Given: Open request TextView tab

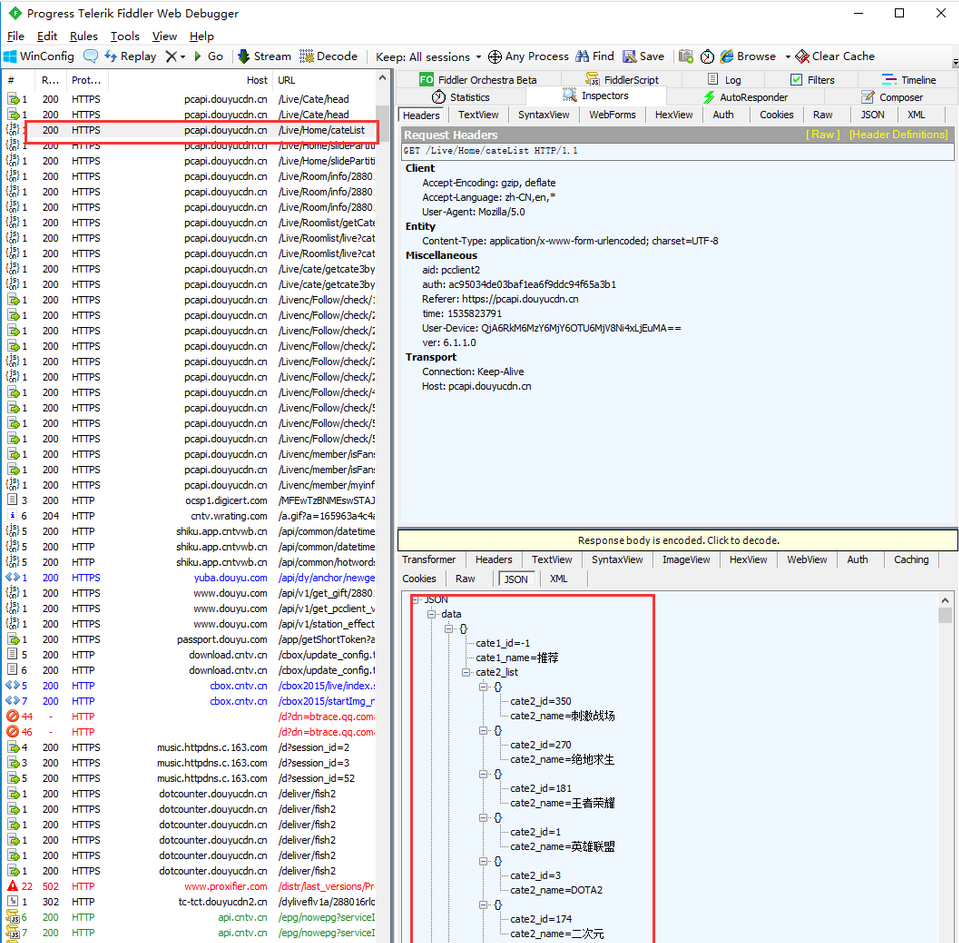Looking at the screenshot, I should coord(478,115).
